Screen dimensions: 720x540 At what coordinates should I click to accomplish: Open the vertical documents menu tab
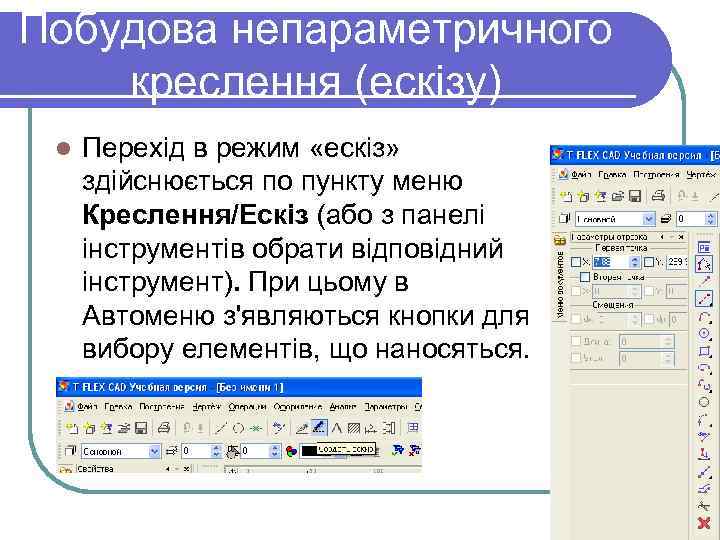560,284
